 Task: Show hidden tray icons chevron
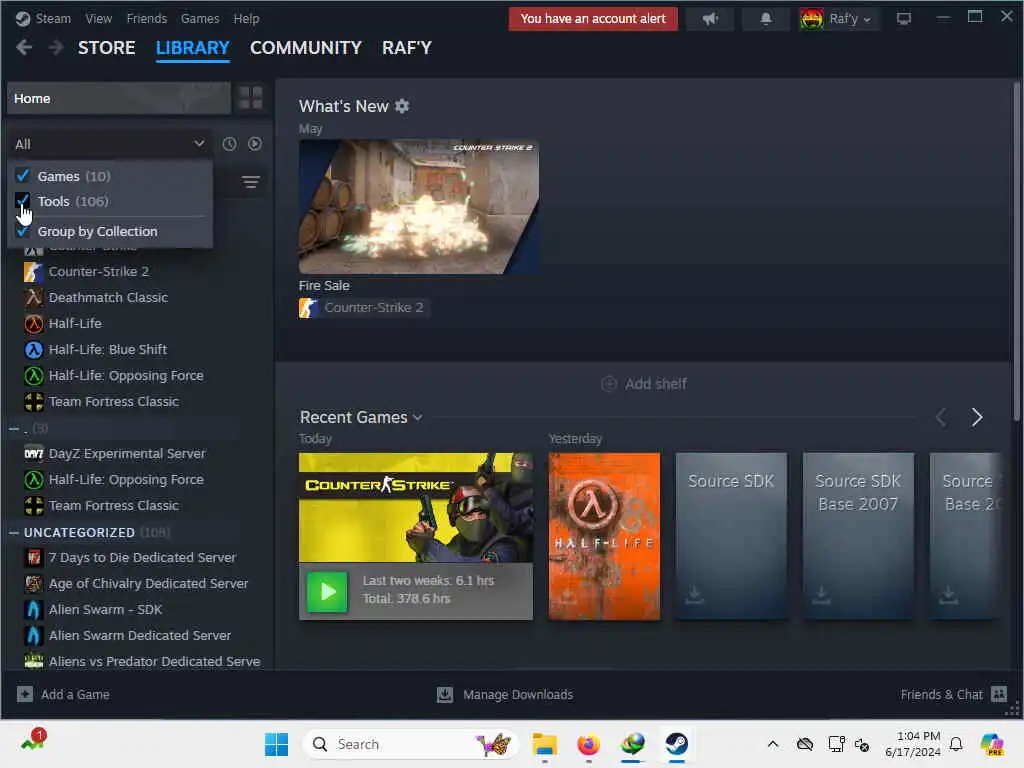773,744
